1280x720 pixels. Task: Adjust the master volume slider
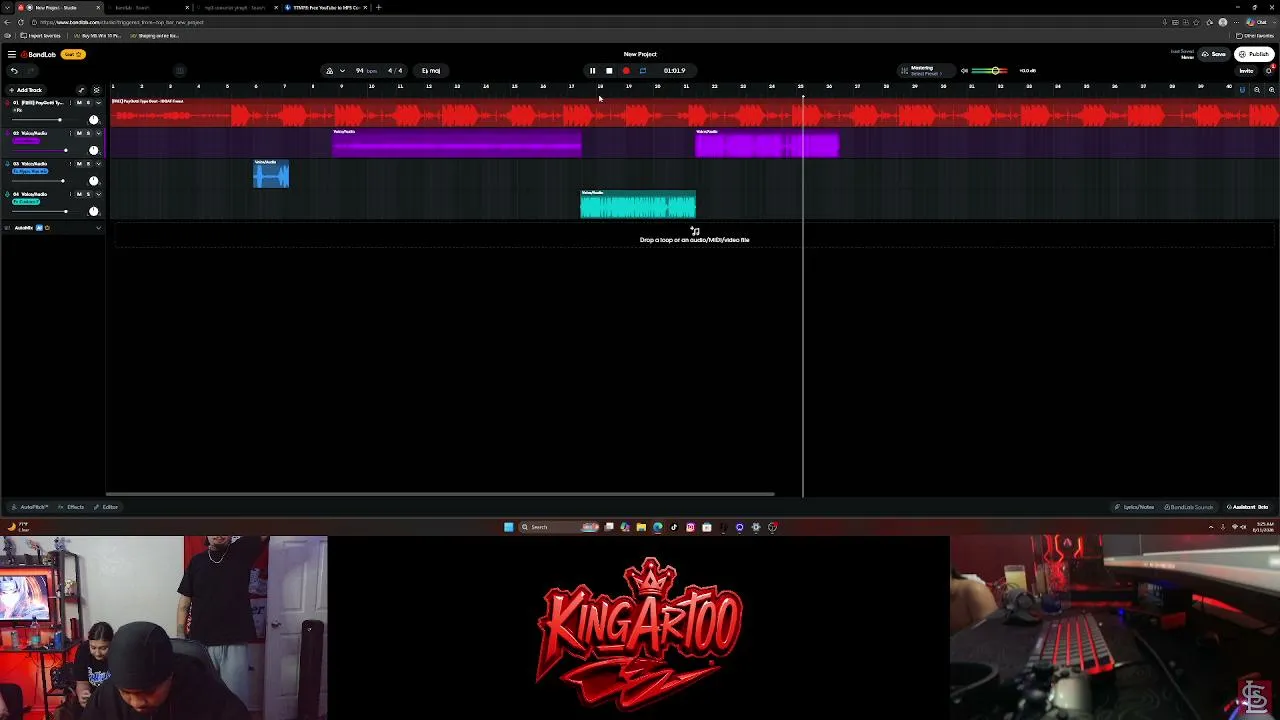pos(990,71)
